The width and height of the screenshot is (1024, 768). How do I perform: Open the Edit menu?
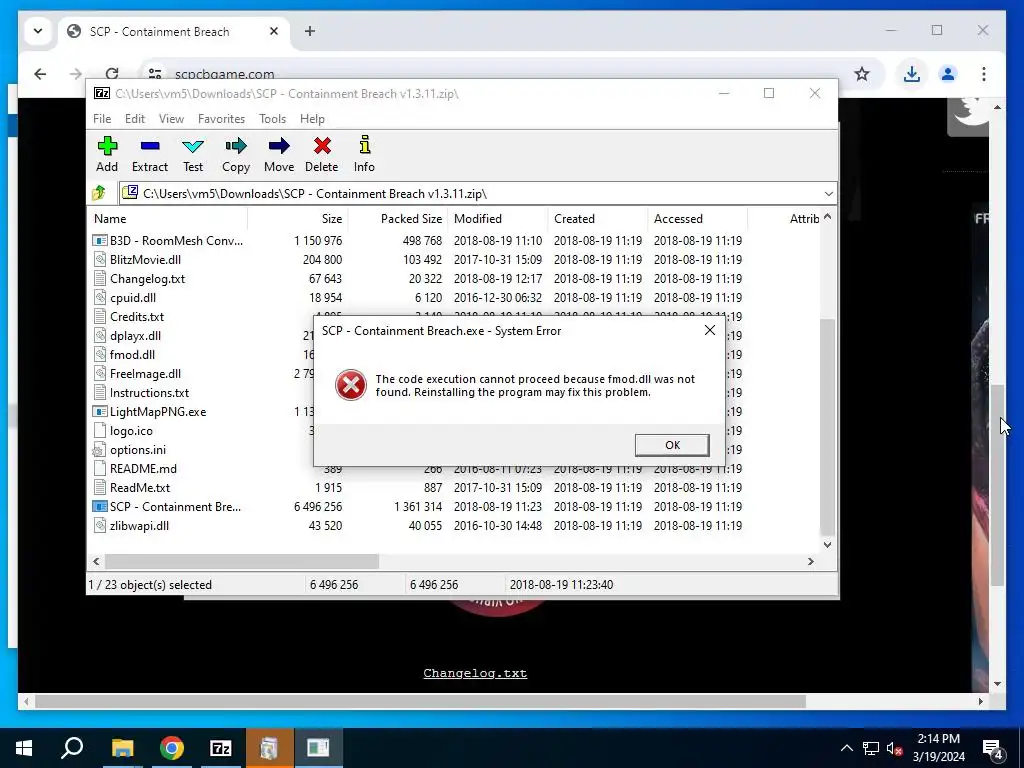pos(135,119)
